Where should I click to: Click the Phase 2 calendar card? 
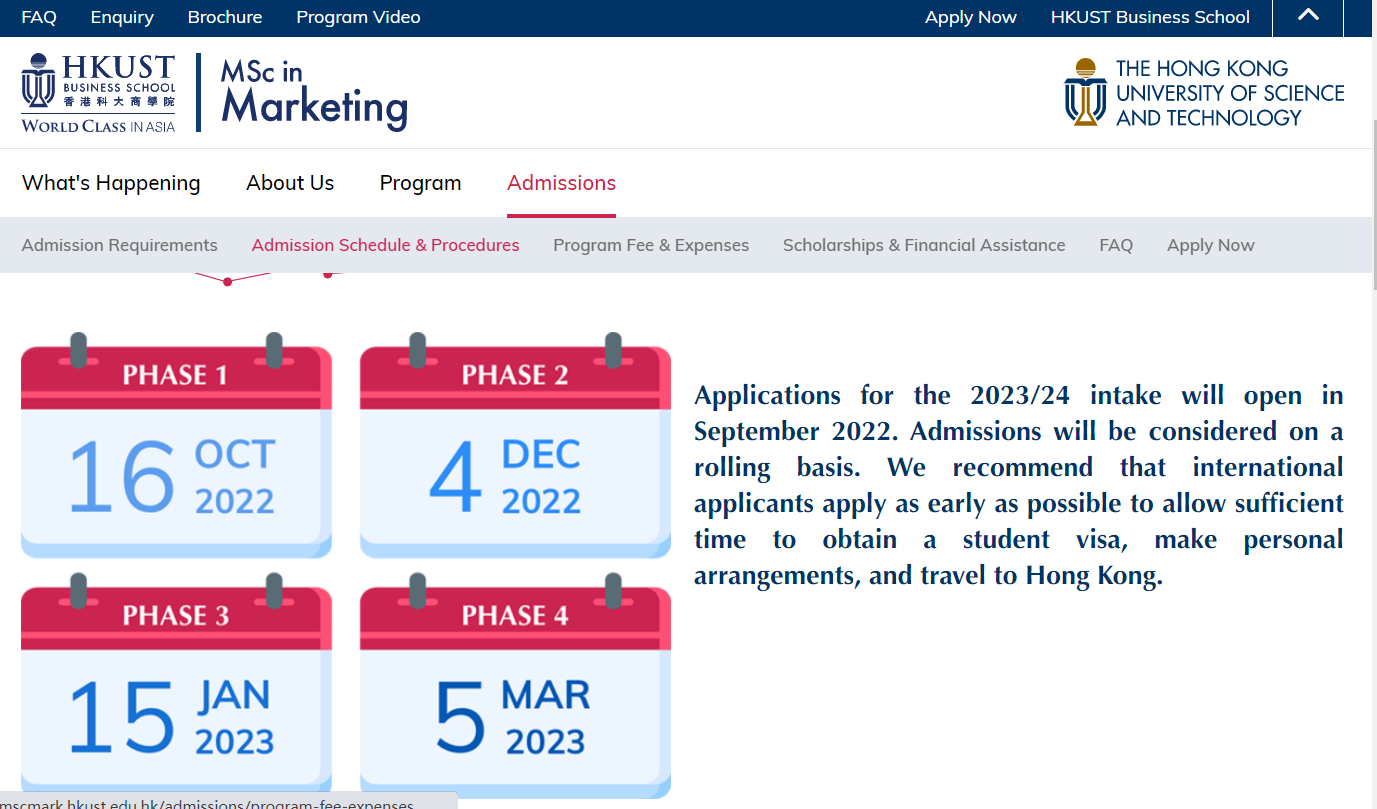click(515, 446)
